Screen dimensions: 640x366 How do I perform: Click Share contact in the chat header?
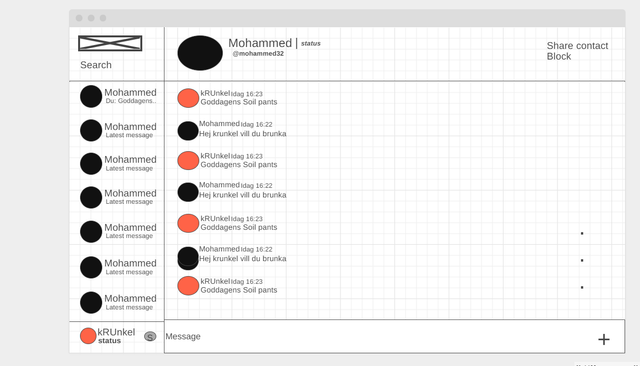coord(577,46)
